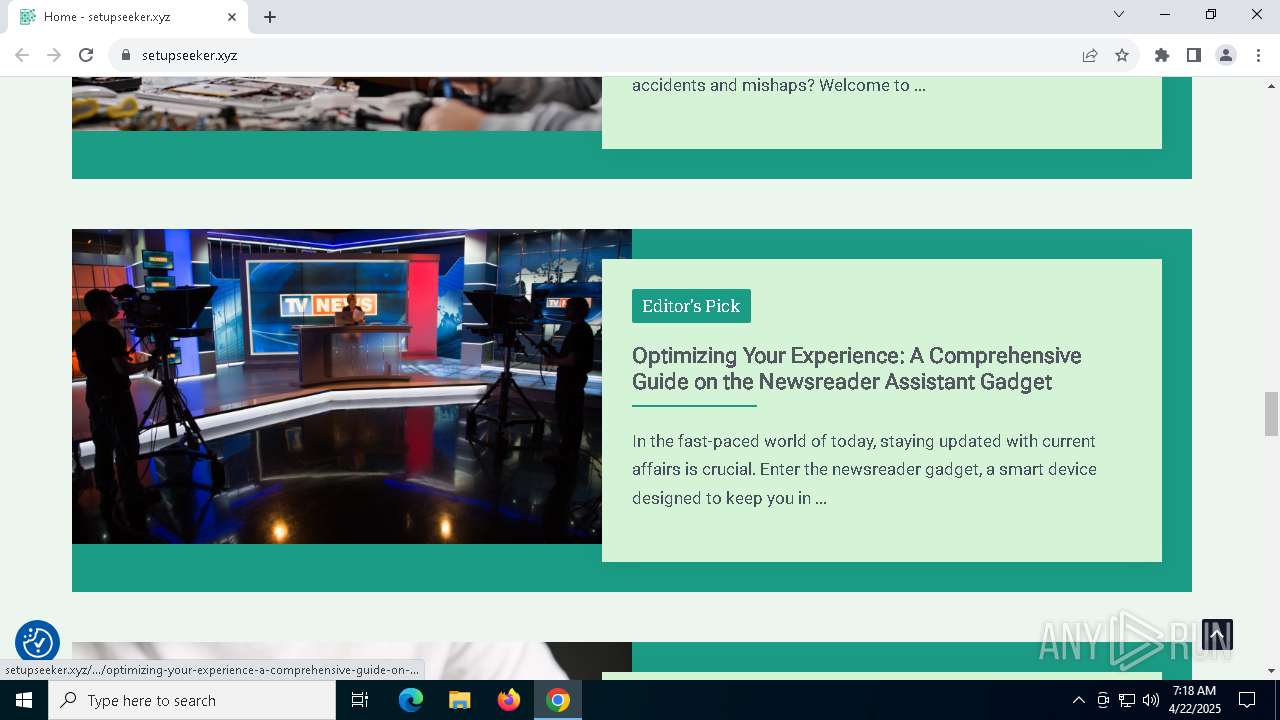Image resolution: width=1280 pixels, height=720 pixels.
Task: Open Chrome three-dot menu
Action: tap(1258, 55)
